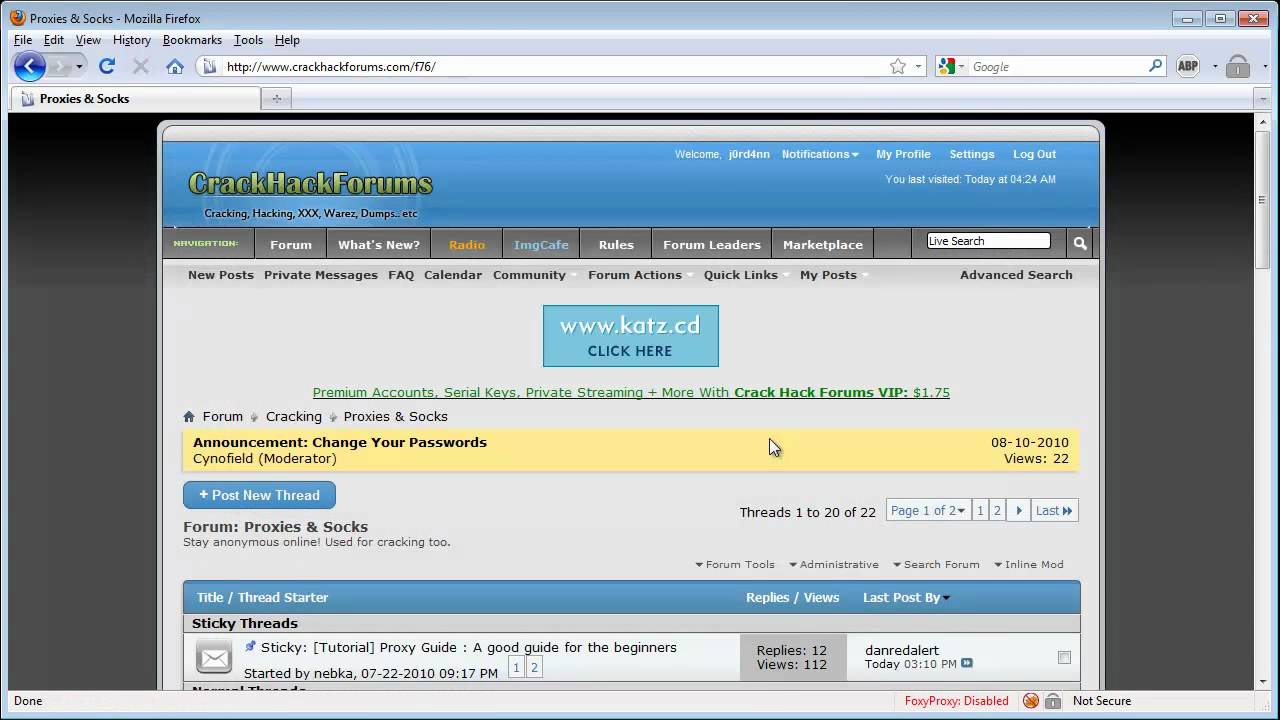
Task: Open the File menu
Action: point(23,40)
